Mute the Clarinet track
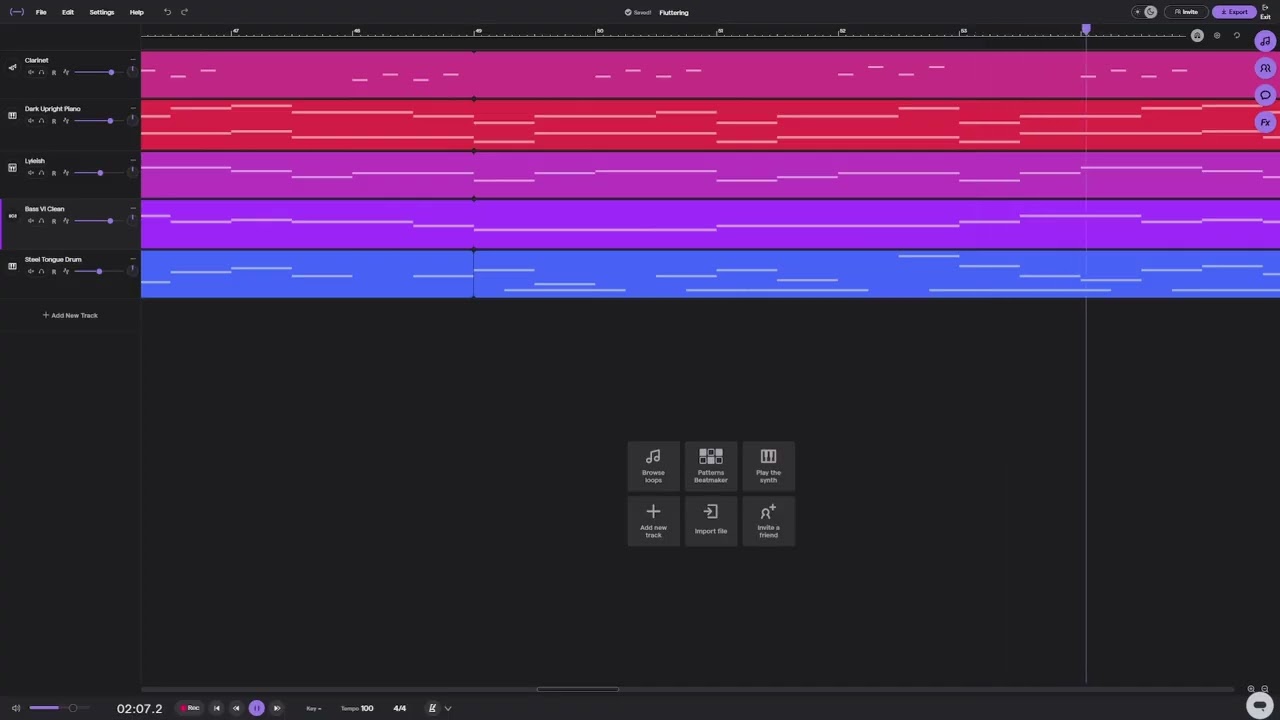 (31, 72)
